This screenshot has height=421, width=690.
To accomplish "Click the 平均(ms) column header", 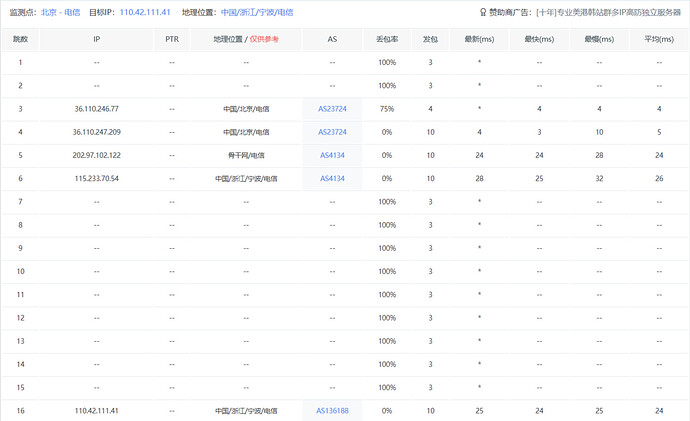I will (659, 39).
